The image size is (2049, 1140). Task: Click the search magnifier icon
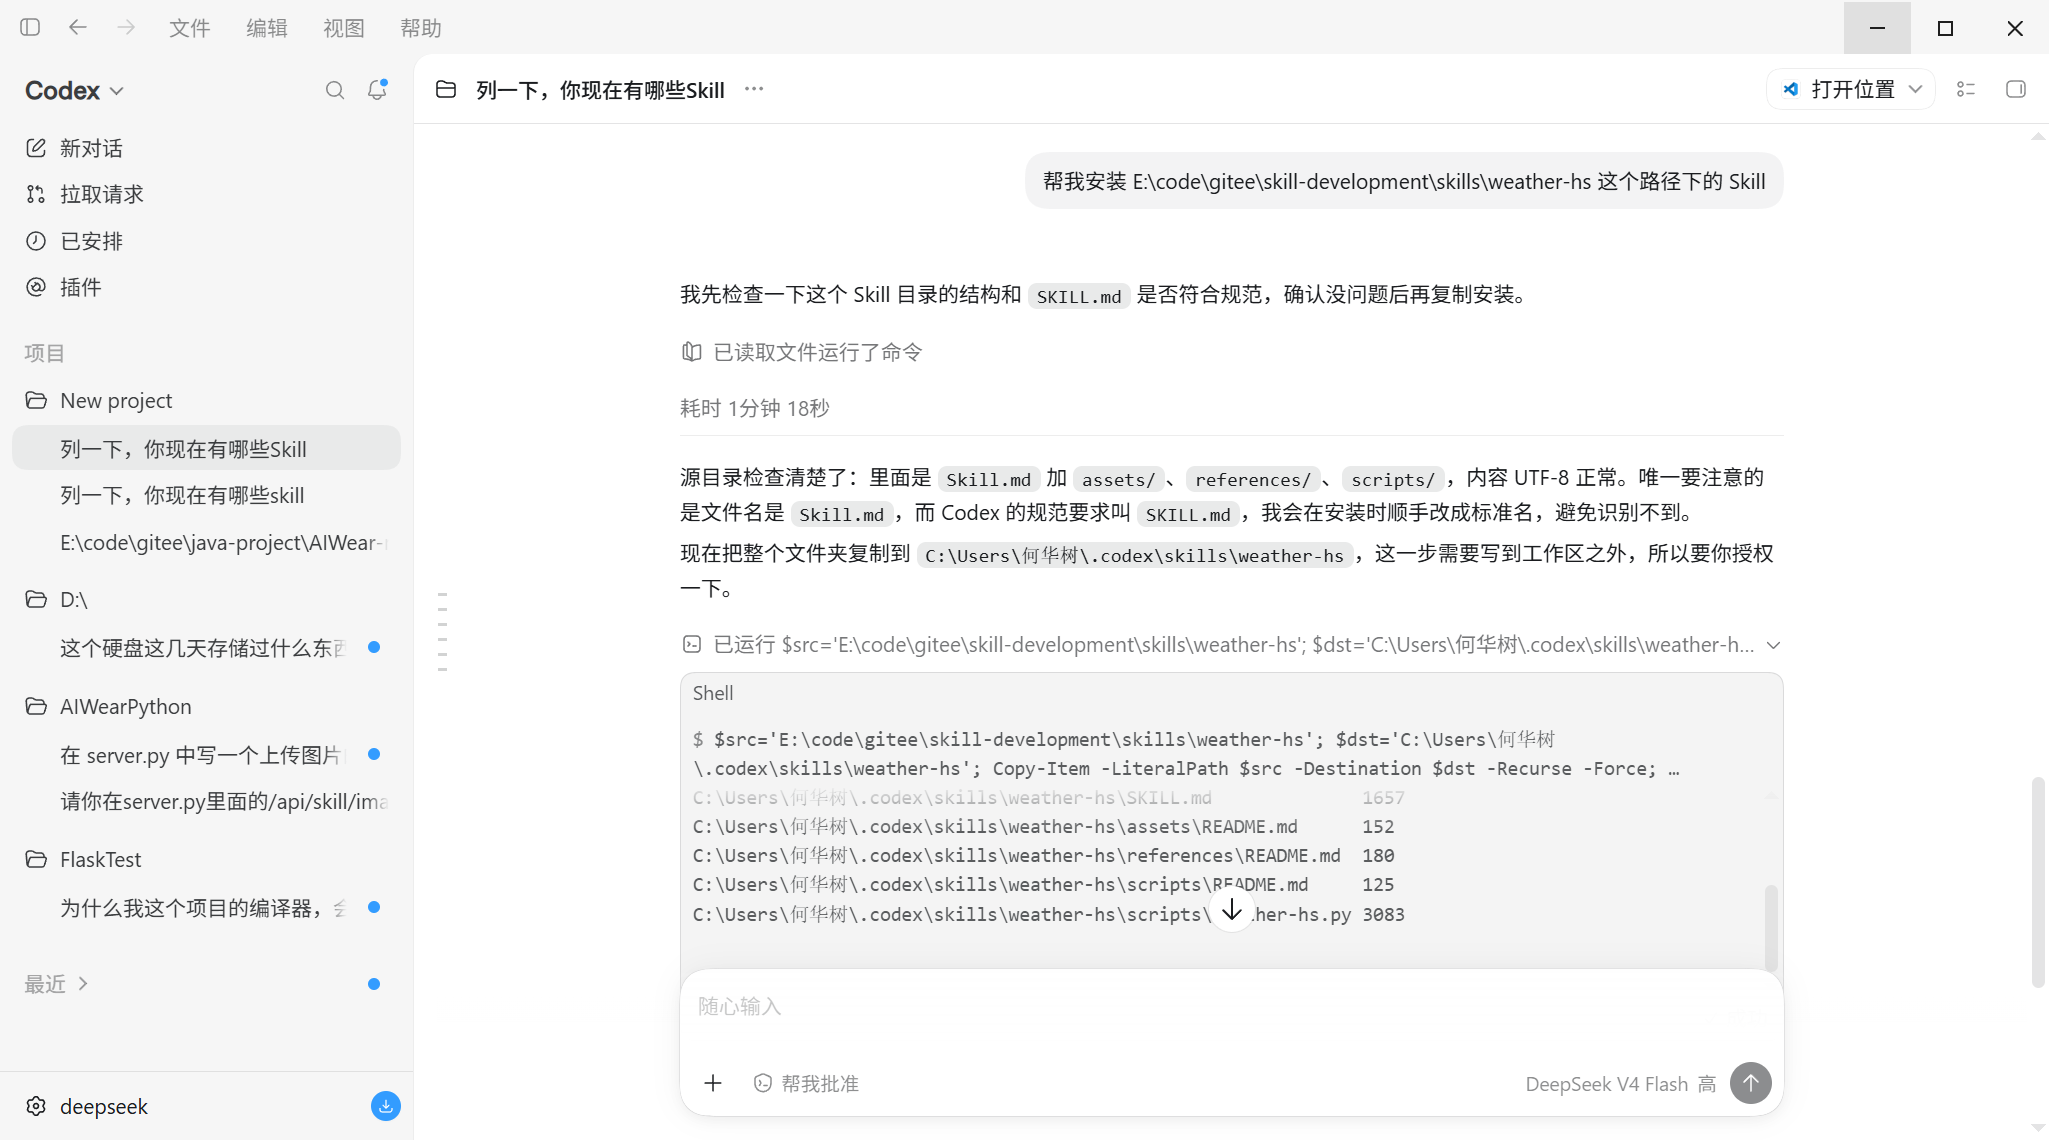click(335, 90)
